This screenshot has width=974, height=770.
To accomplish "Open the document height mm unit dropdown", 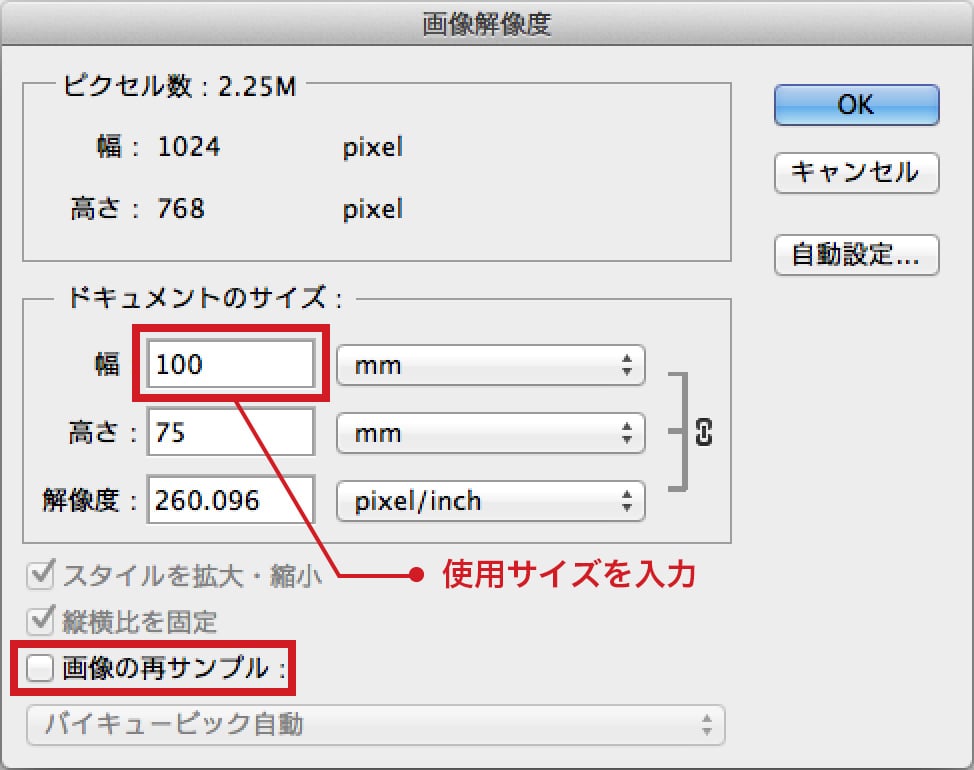I will point(491,434).
